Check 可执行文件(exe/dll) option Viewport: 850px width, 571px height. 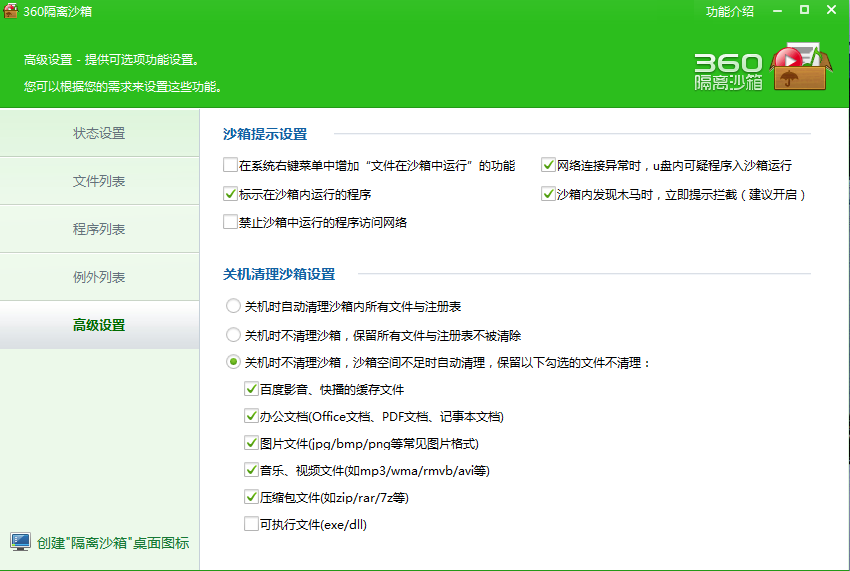[x=251, y=524]
